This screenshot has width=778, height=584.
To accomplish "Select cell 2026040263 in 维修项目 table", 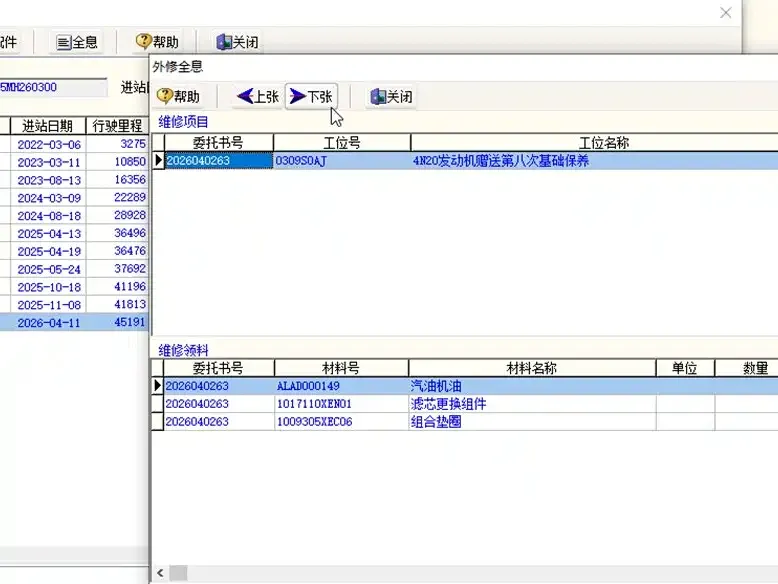I will coord(219,160).
